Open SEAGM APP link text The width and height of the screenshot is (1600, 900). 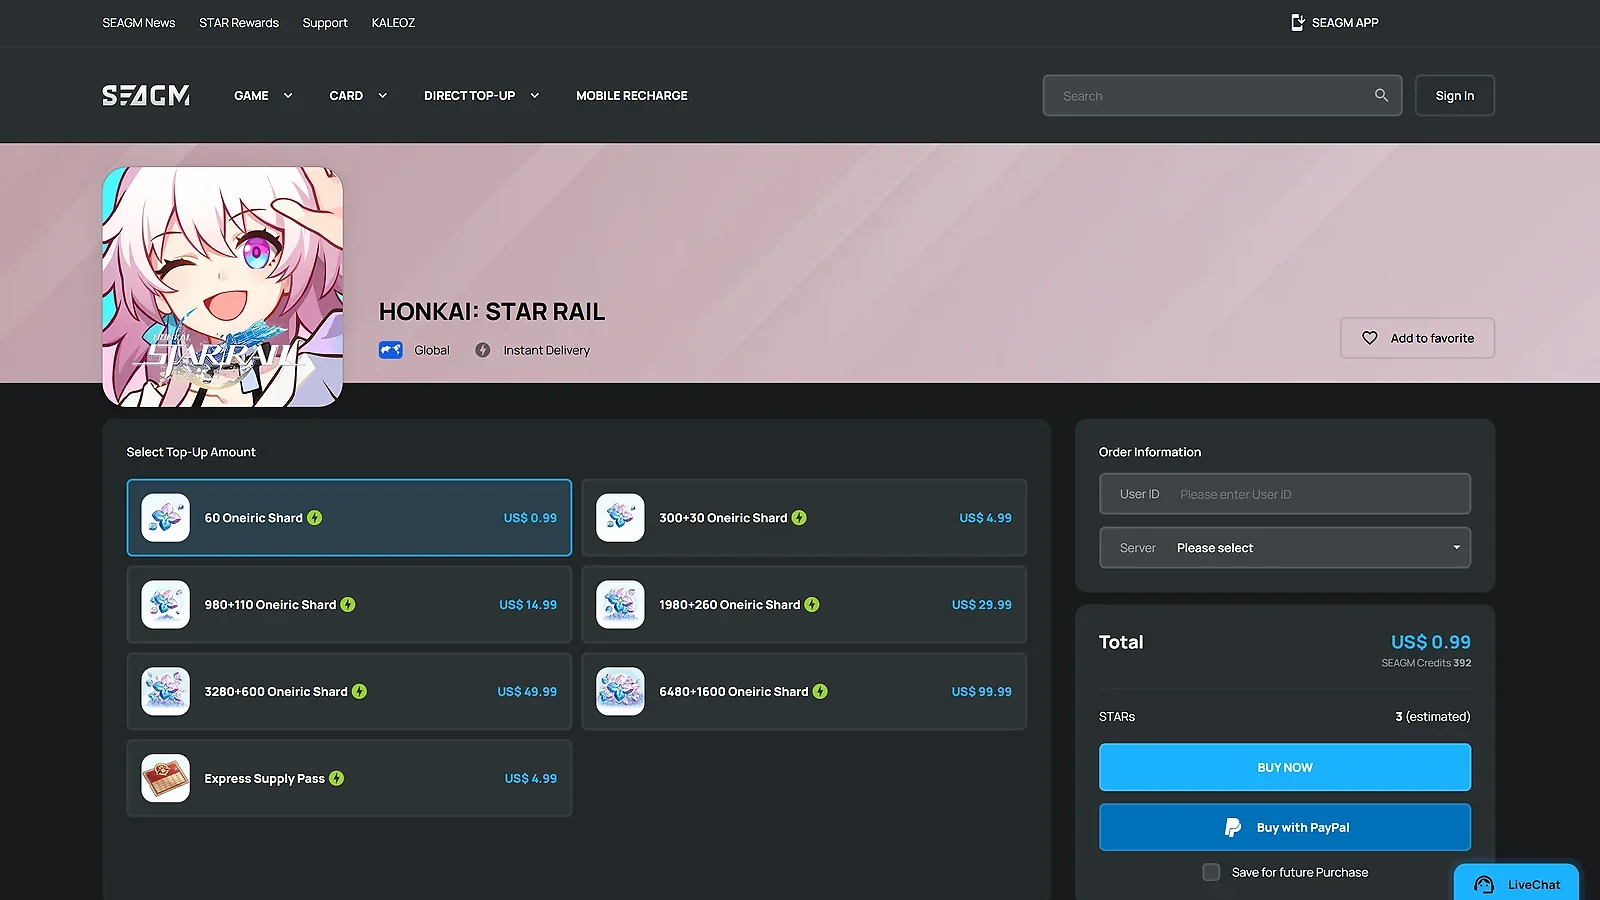[x=1345, y=23]
